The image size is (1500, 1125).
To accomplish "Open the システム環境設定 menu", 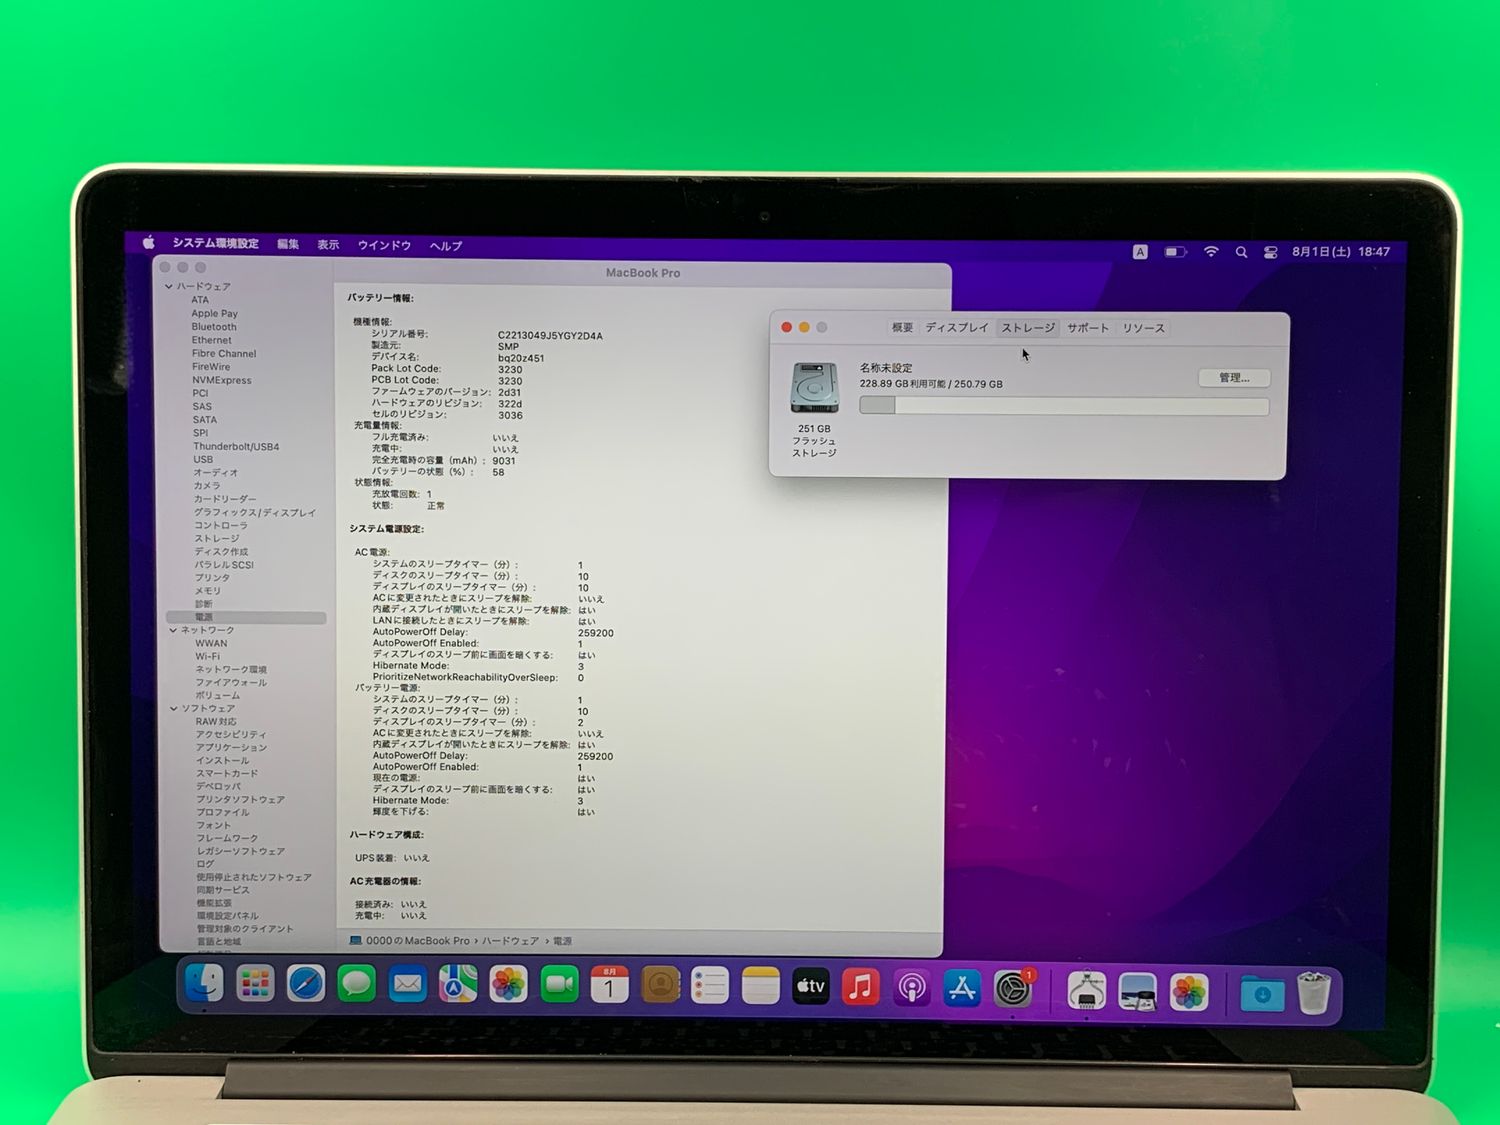I will 215,243.
